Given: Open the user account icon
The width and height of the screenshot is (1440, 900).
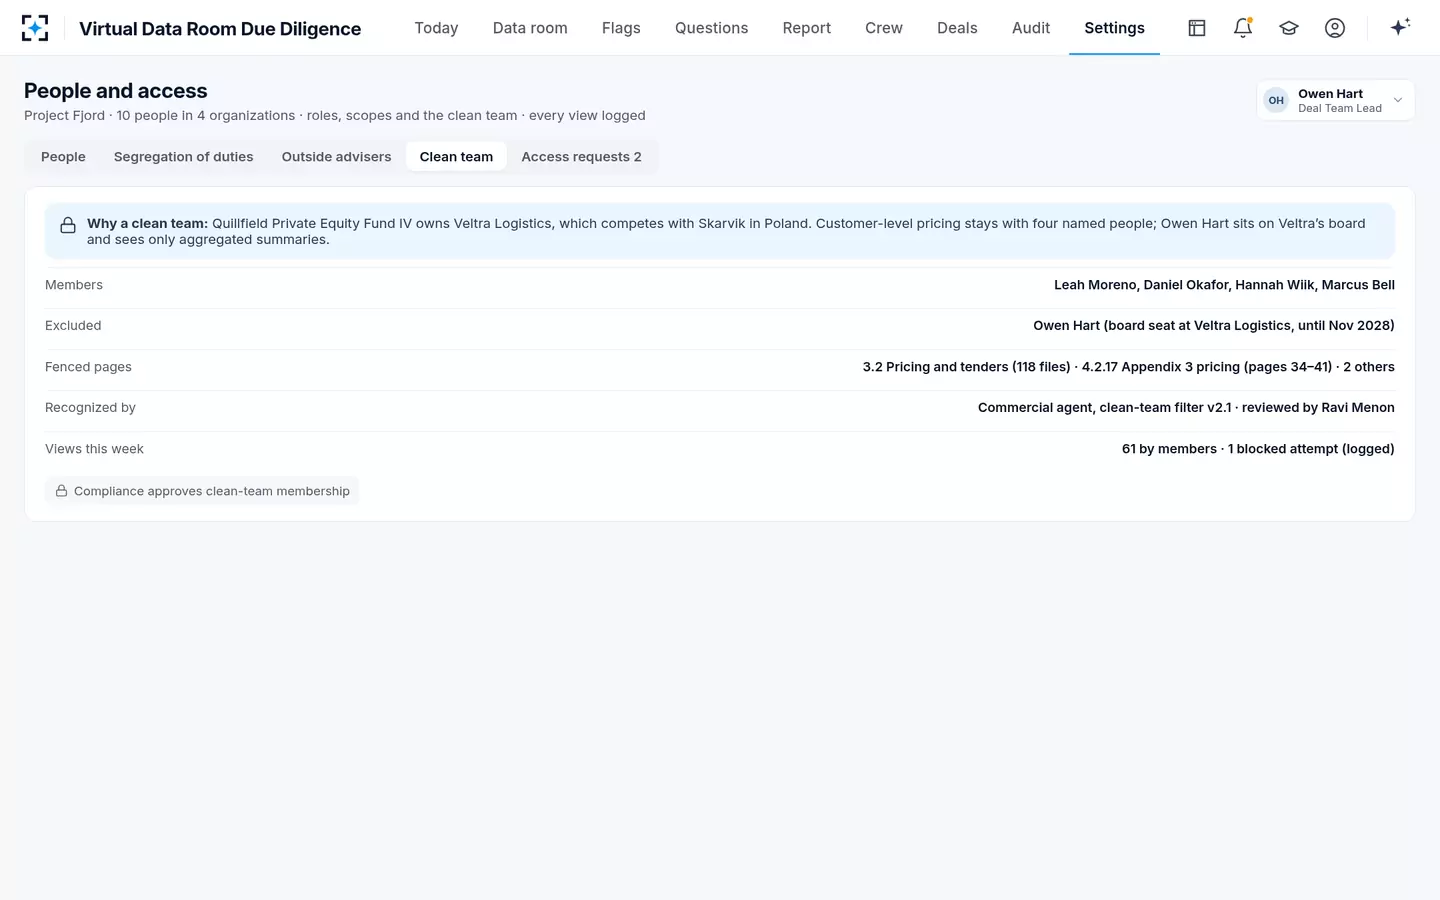Looking at the screenshot, I should [x=1335, y=28].
